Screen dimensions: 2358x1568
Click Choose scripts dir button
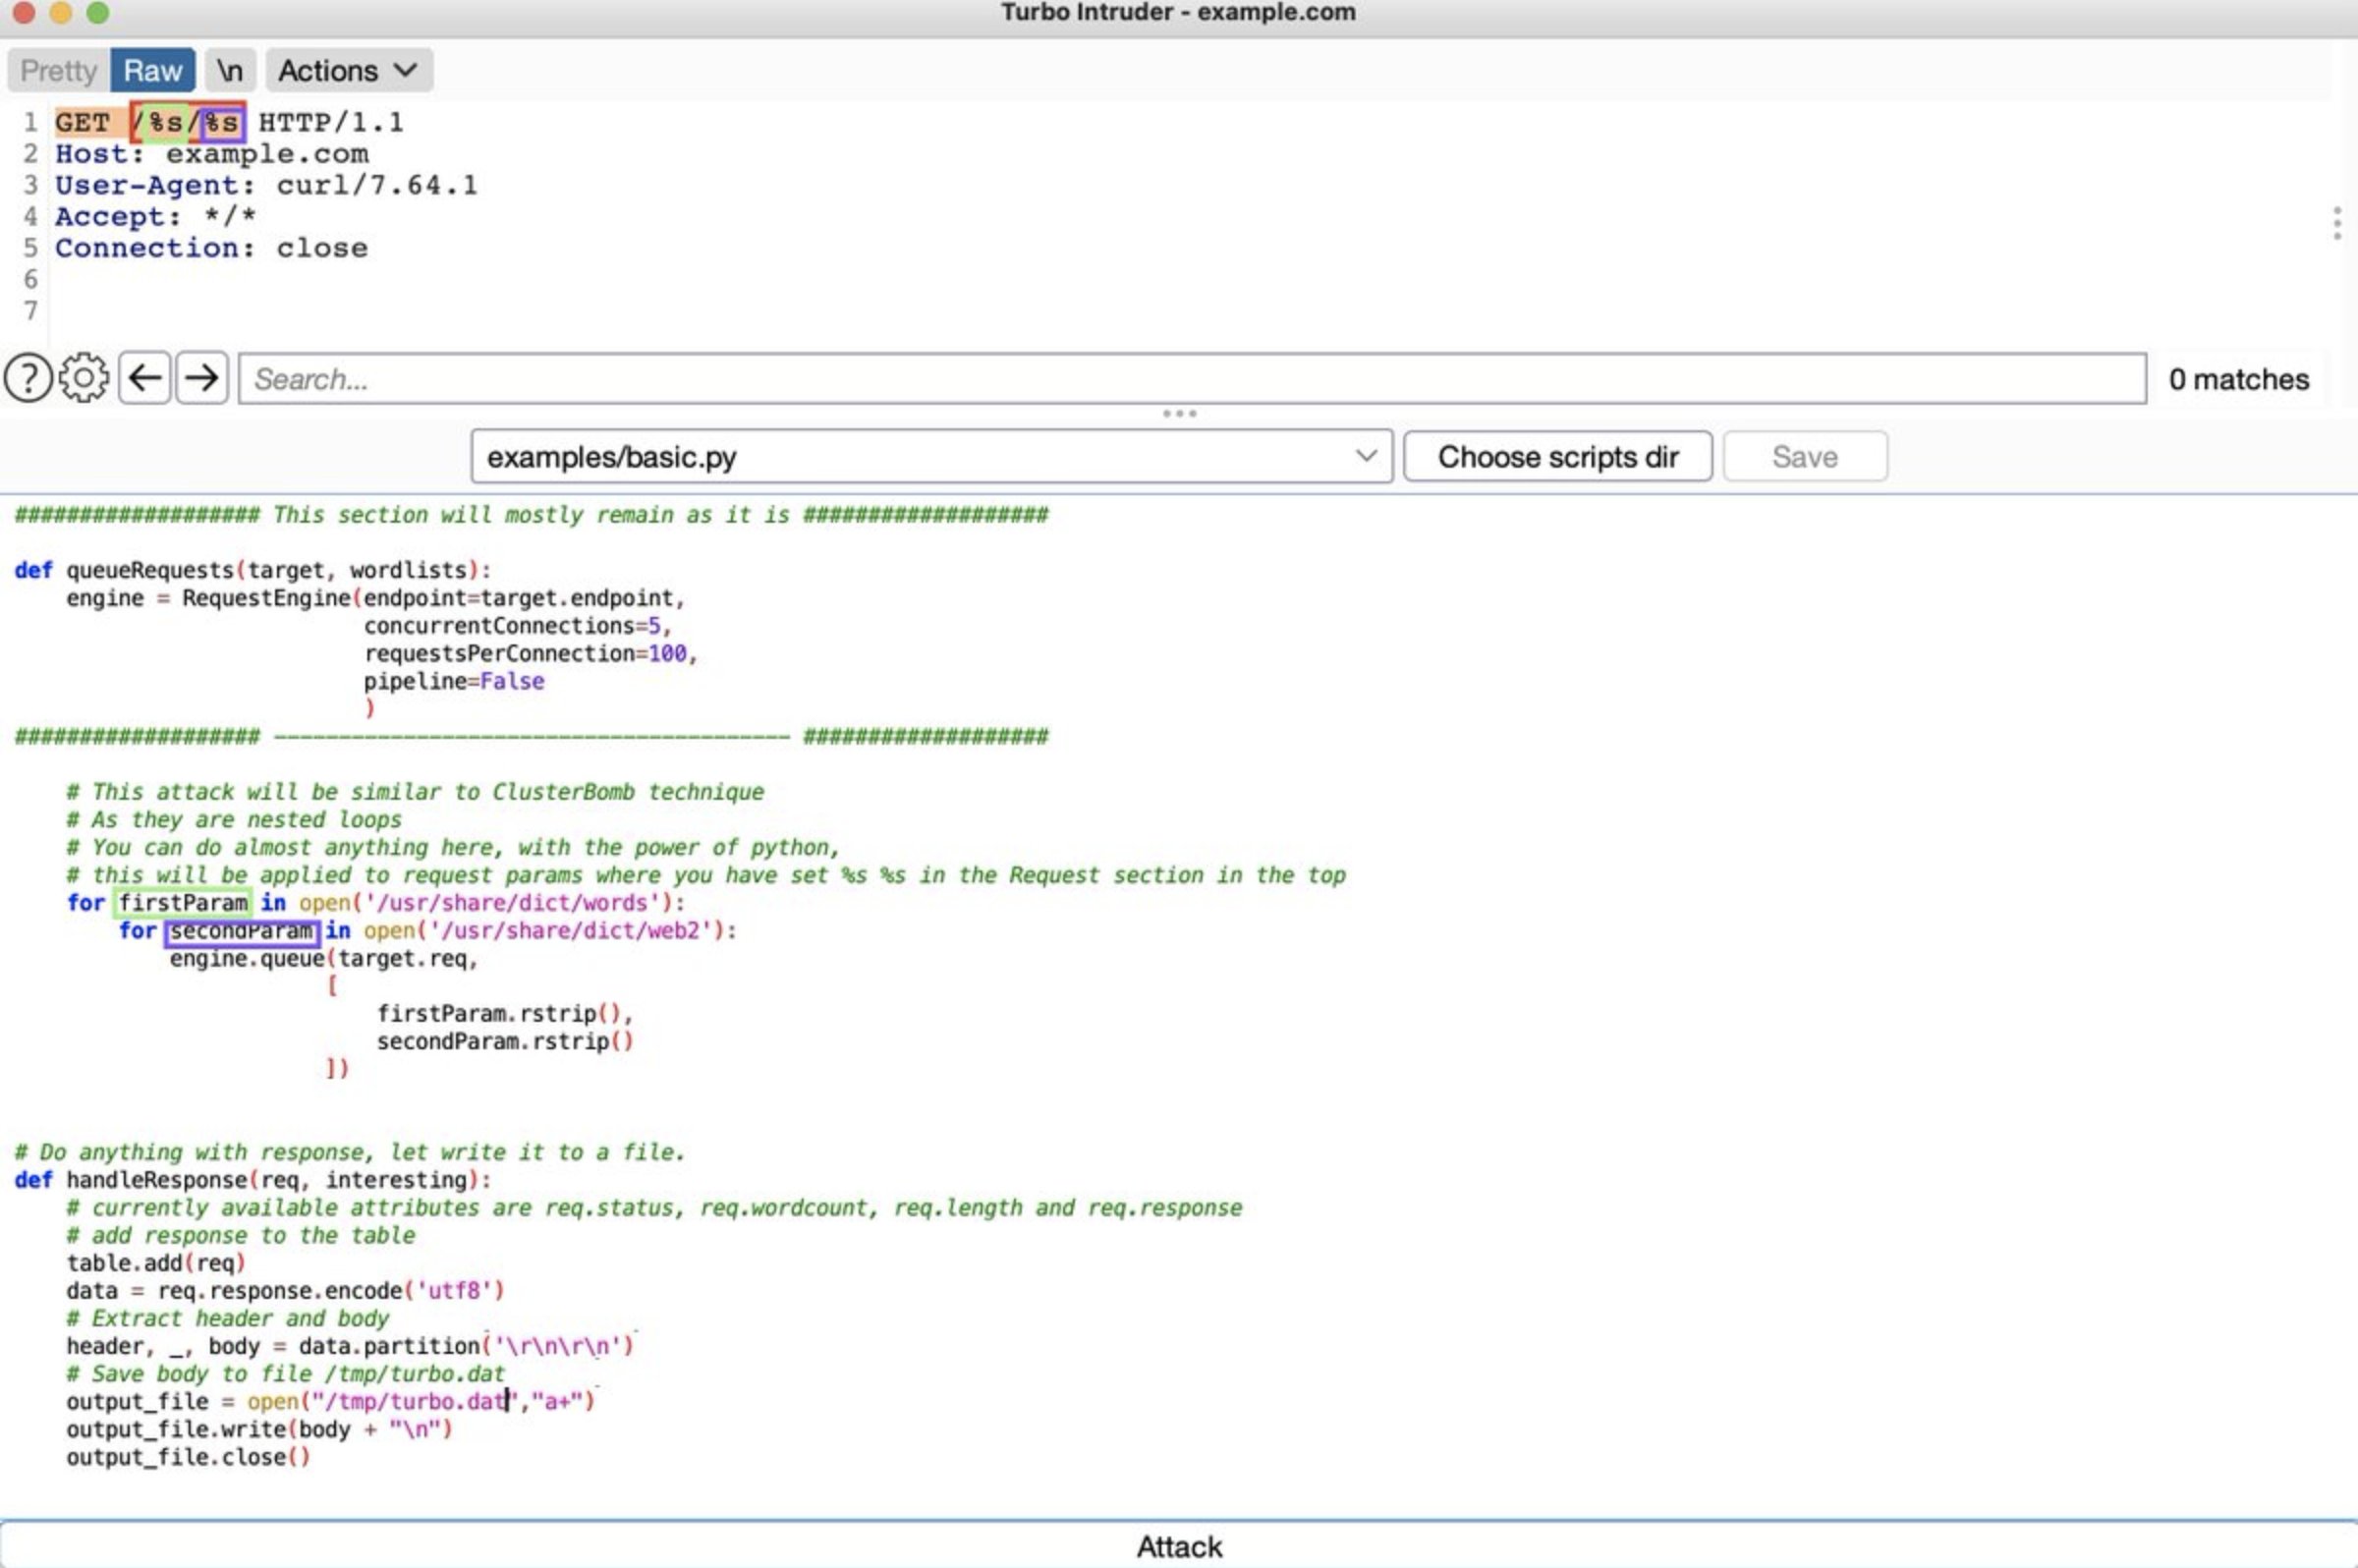coord(1557,457)
